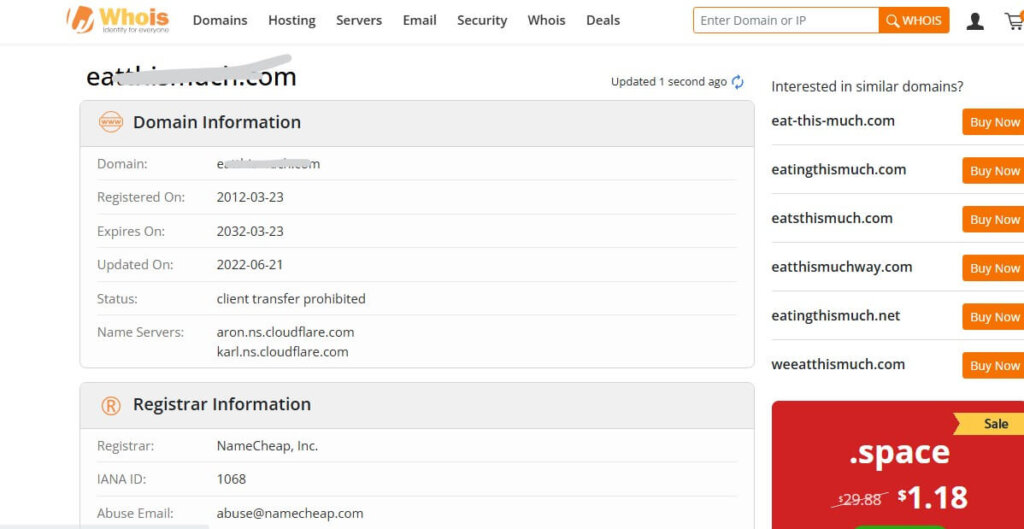Open the user account icon

974,21
